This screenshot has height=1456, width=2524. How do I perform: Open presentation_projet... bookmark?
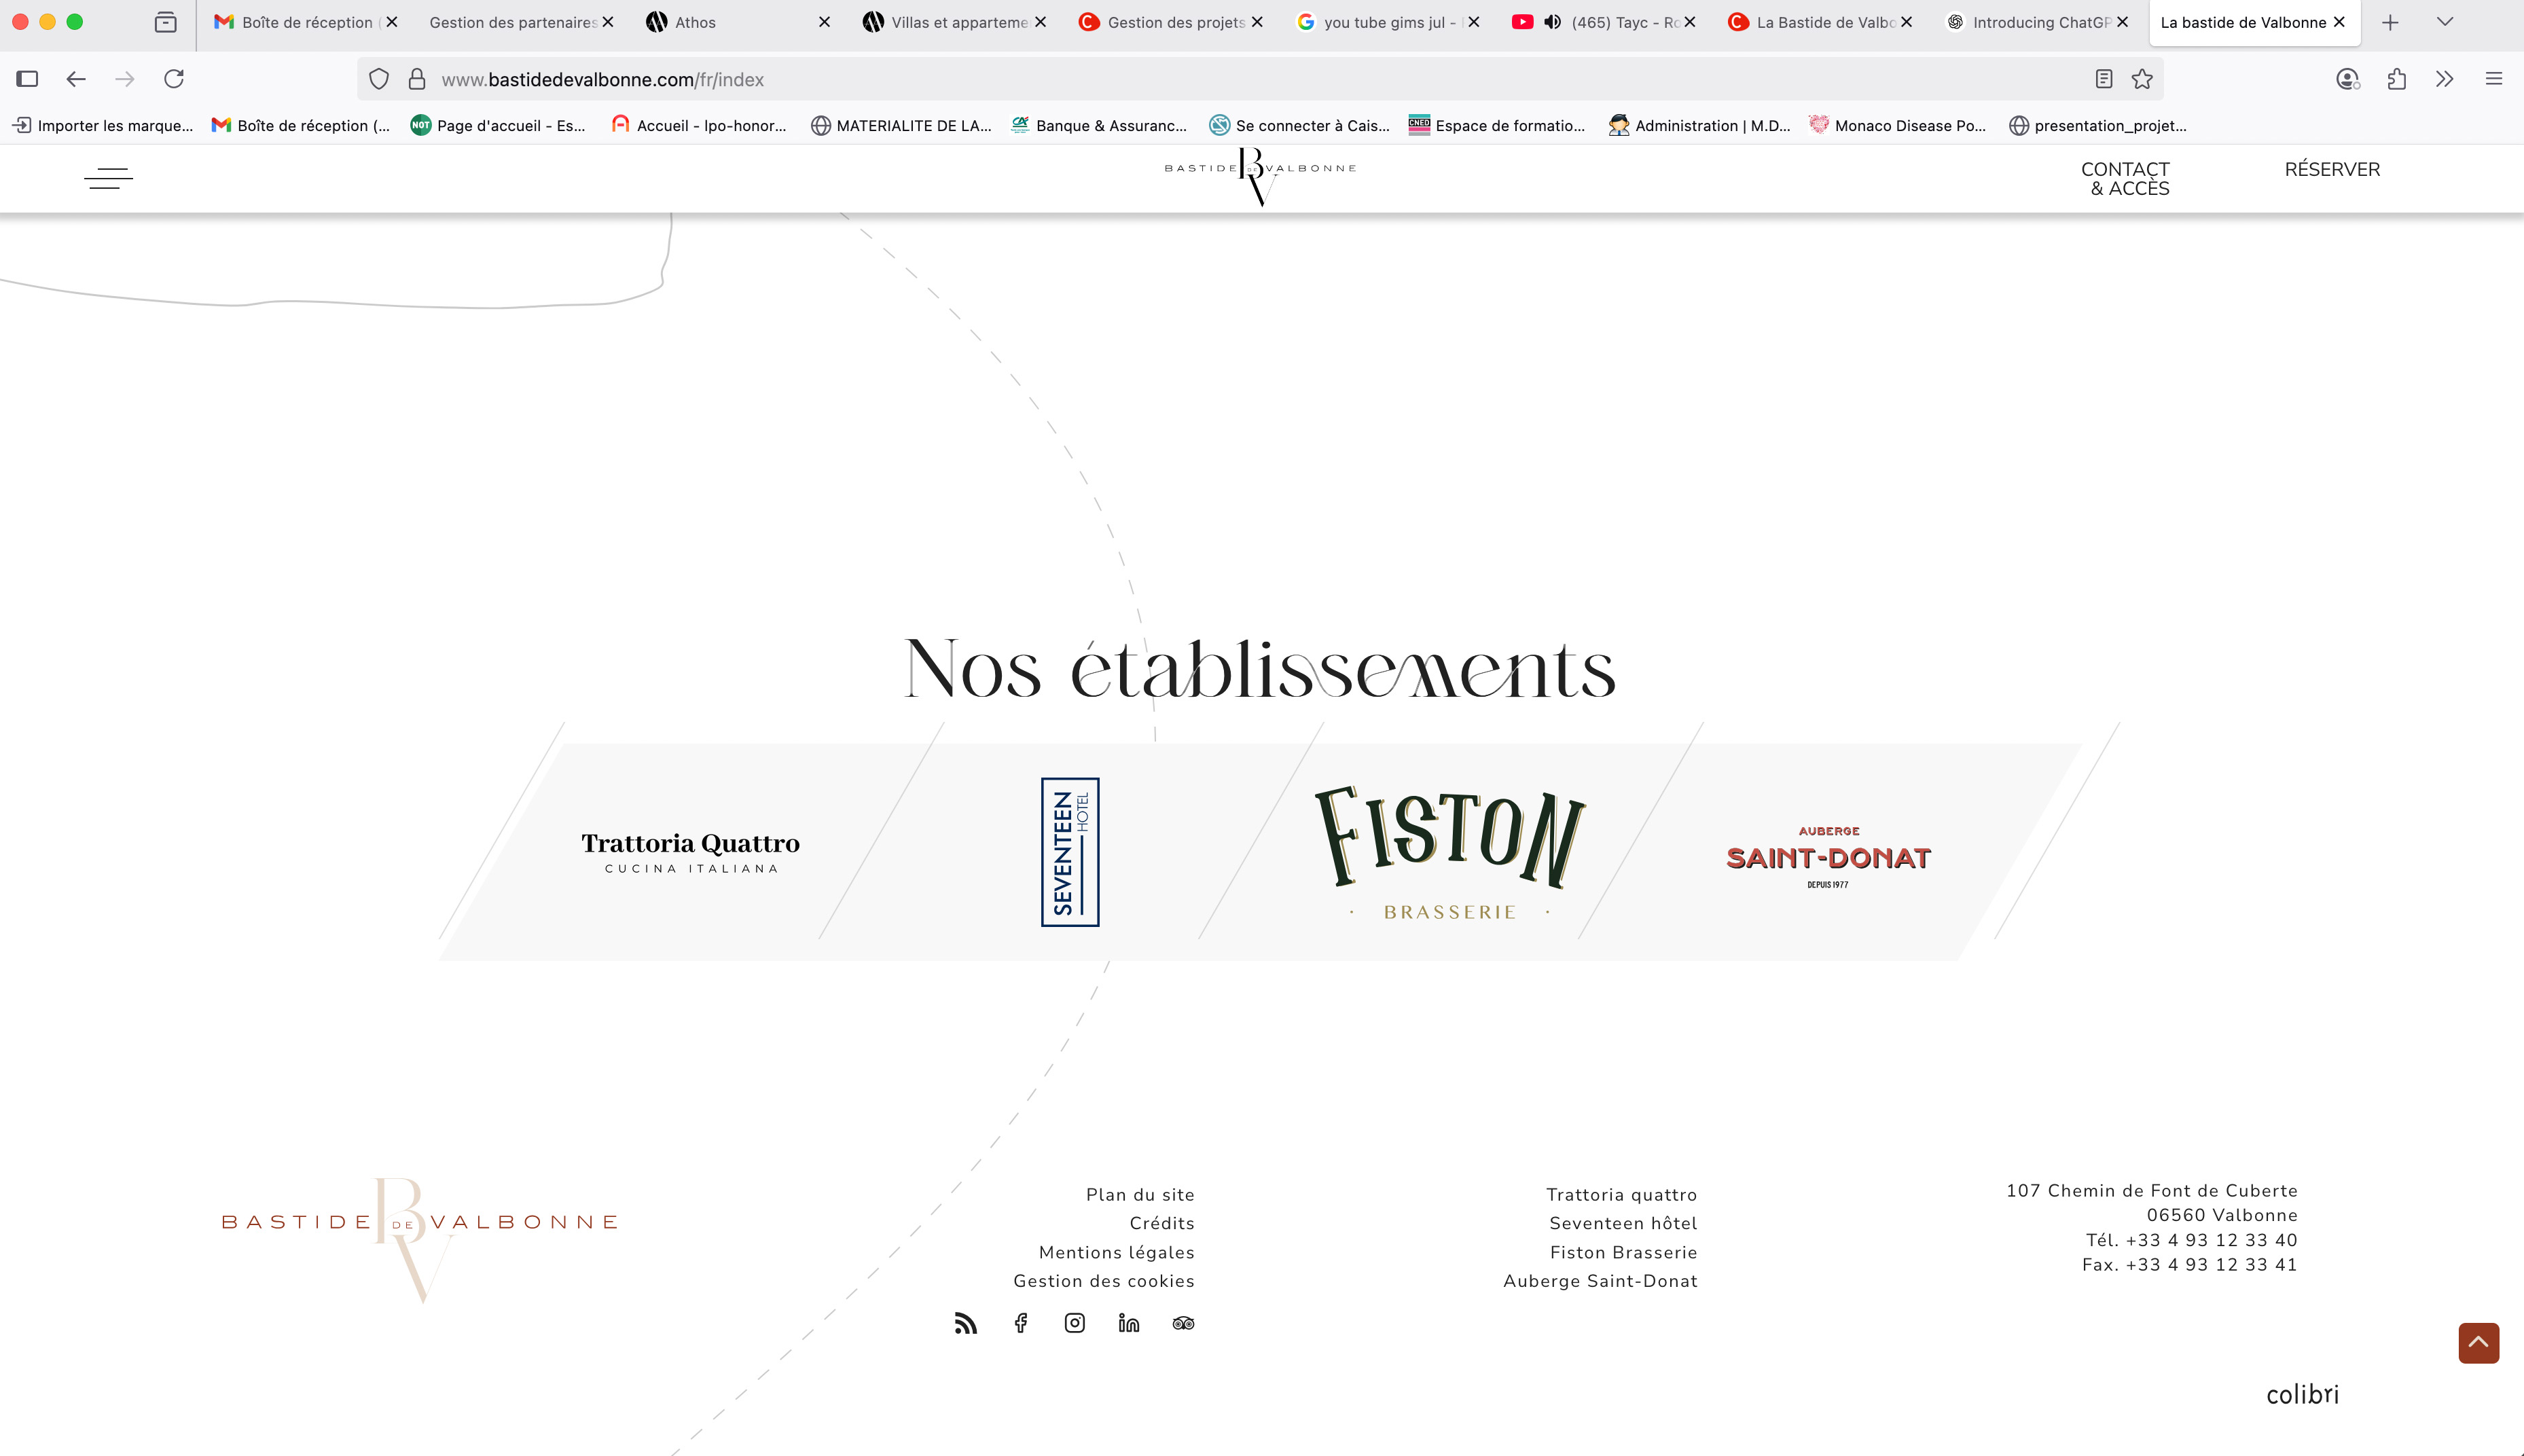click(x=2098, y=125)
